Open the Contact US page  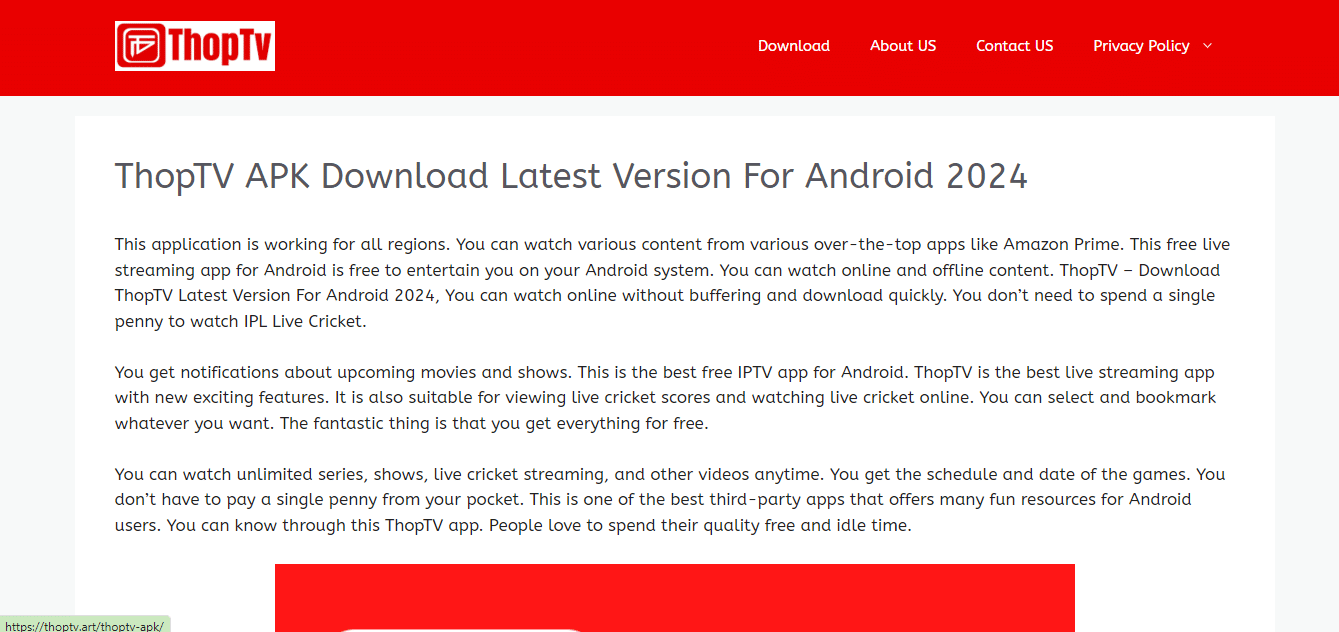pos(1015,46)
